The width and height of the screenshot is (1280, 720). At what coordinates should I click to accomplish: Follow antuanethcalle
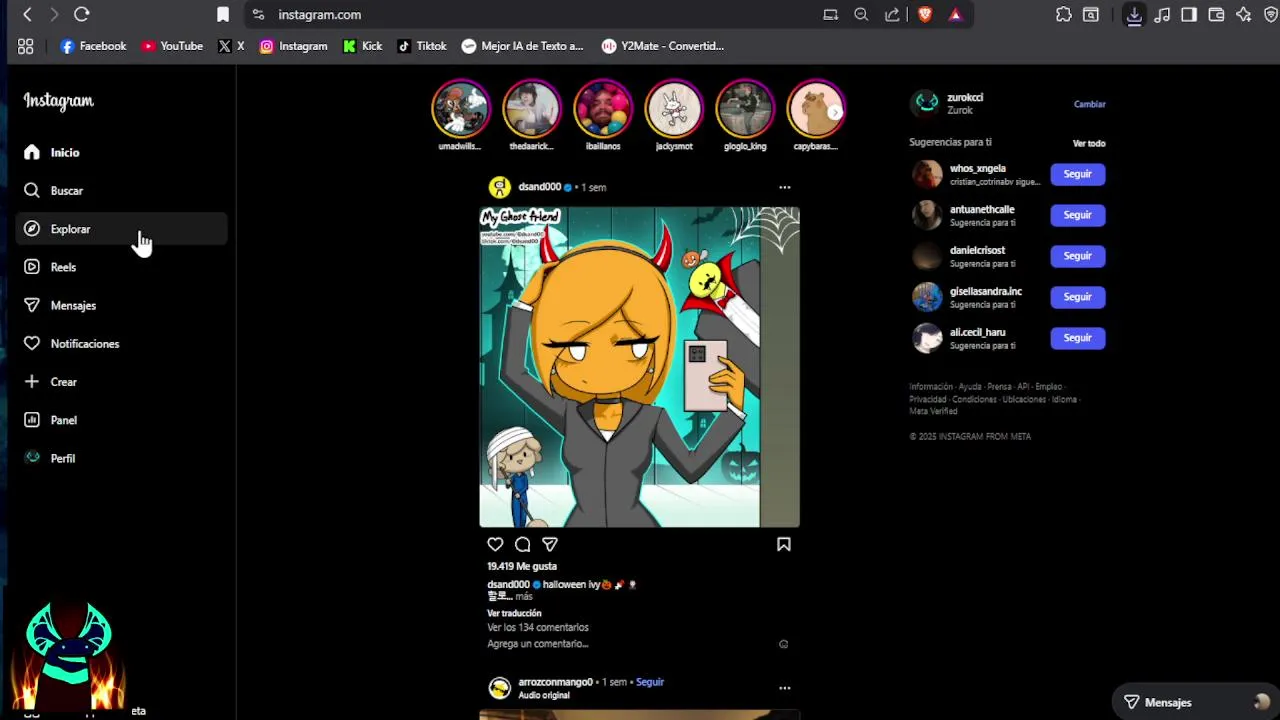[x=1077, y=215]
